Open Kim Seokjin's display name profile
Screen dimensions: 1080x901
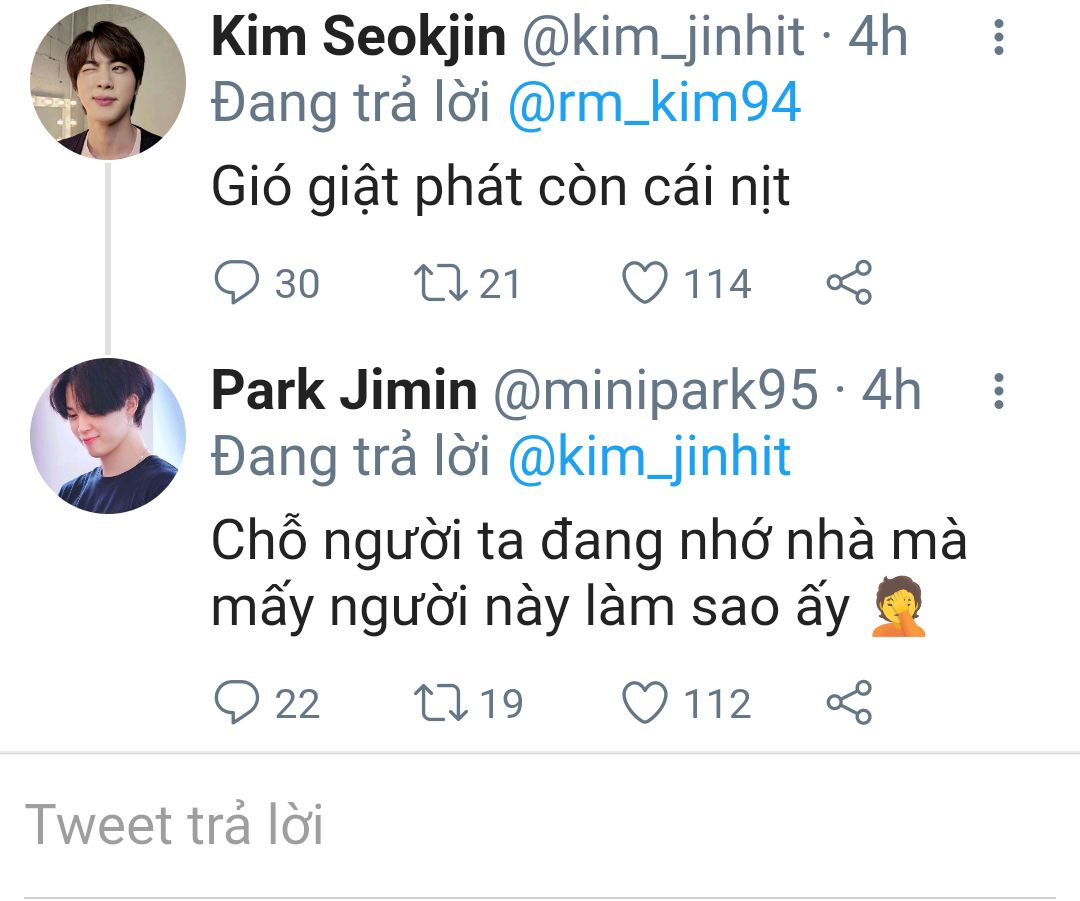click(x=359, y=38)
